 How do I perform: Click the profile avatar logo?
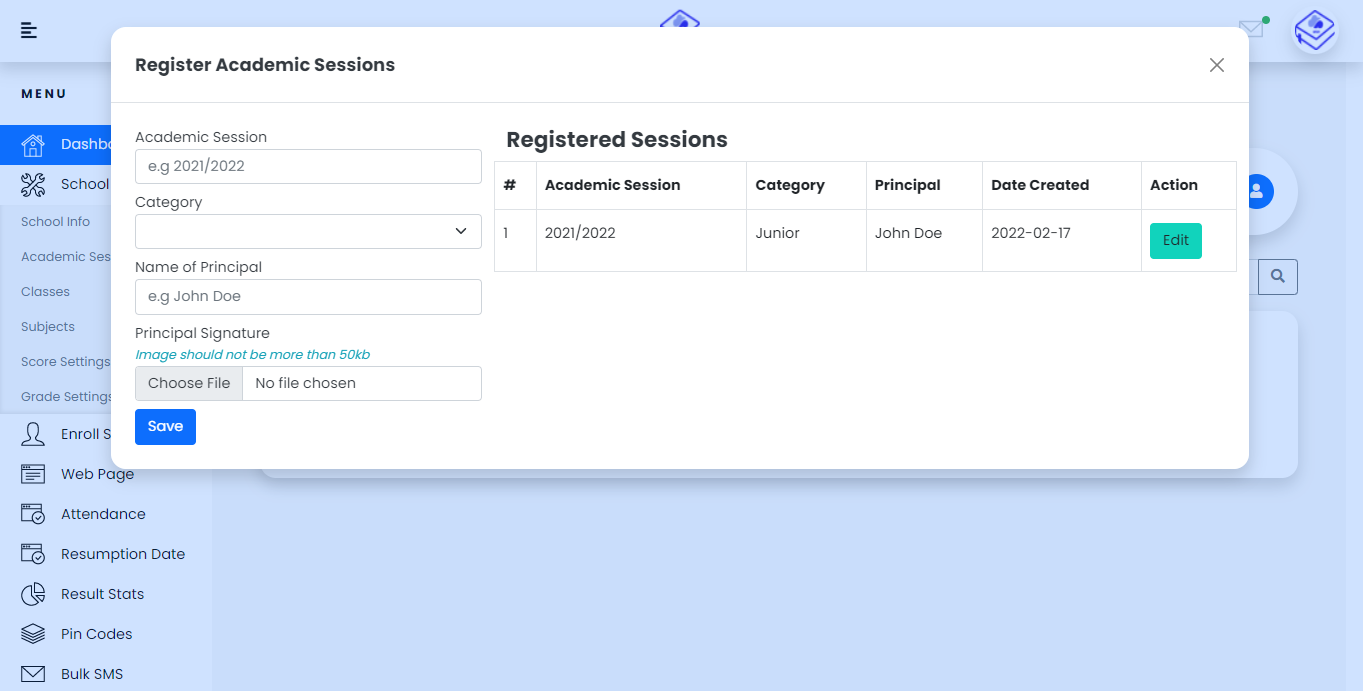1315,31
